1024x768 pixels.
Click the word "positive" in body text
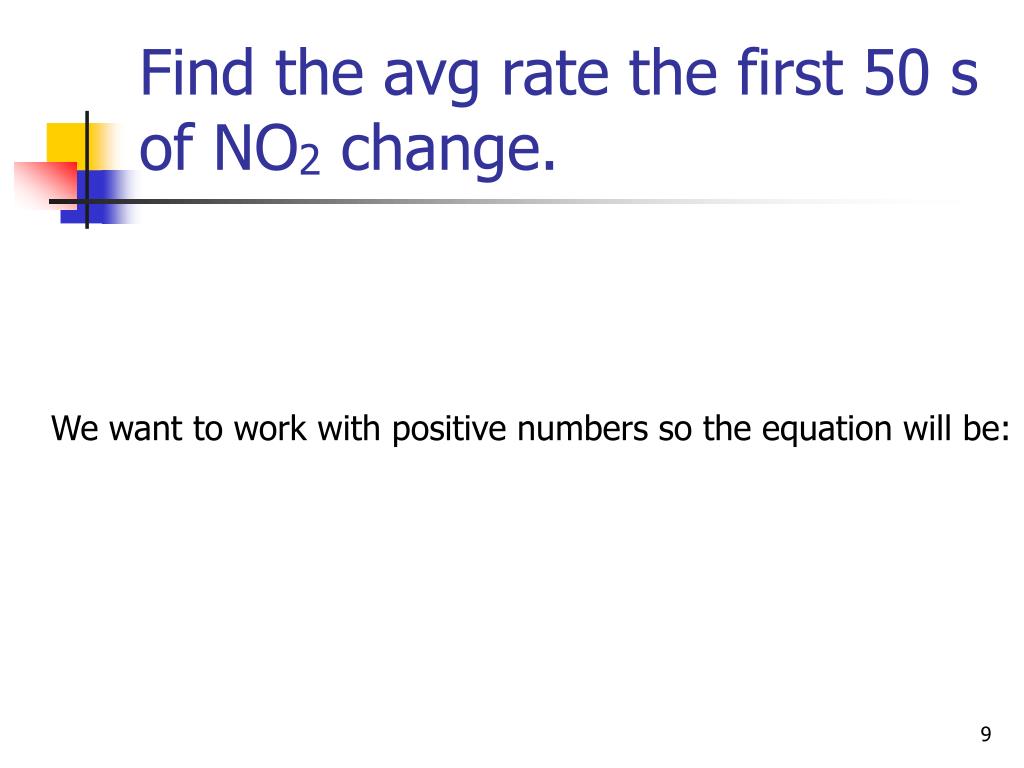click(449, 430)
